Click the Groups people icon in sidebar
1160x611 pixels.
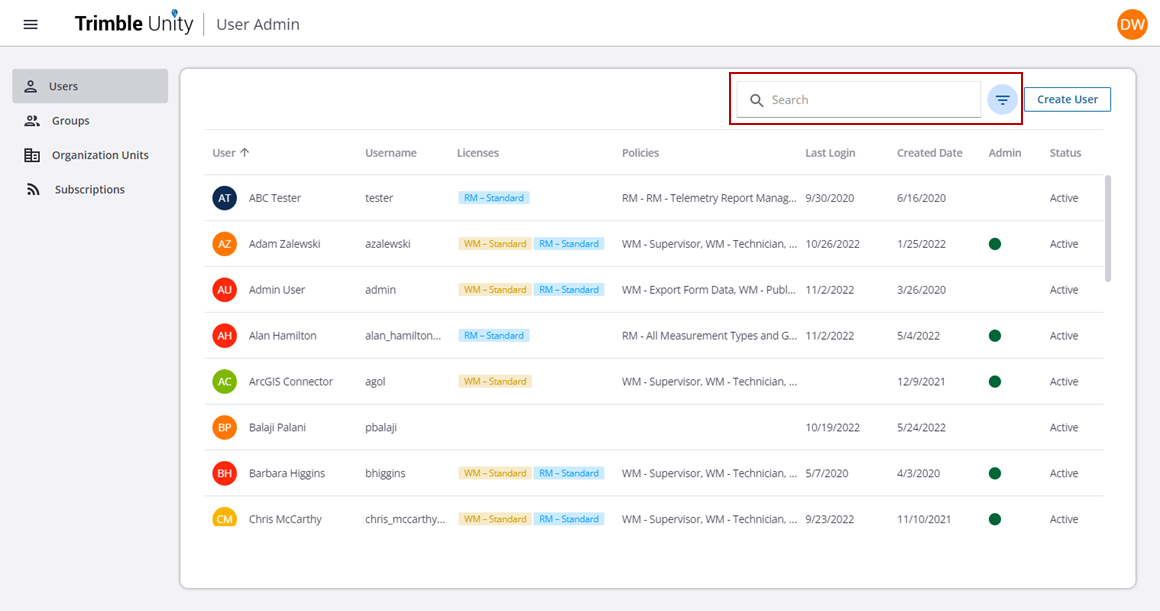pyautogui.click(x=32, y=121)
